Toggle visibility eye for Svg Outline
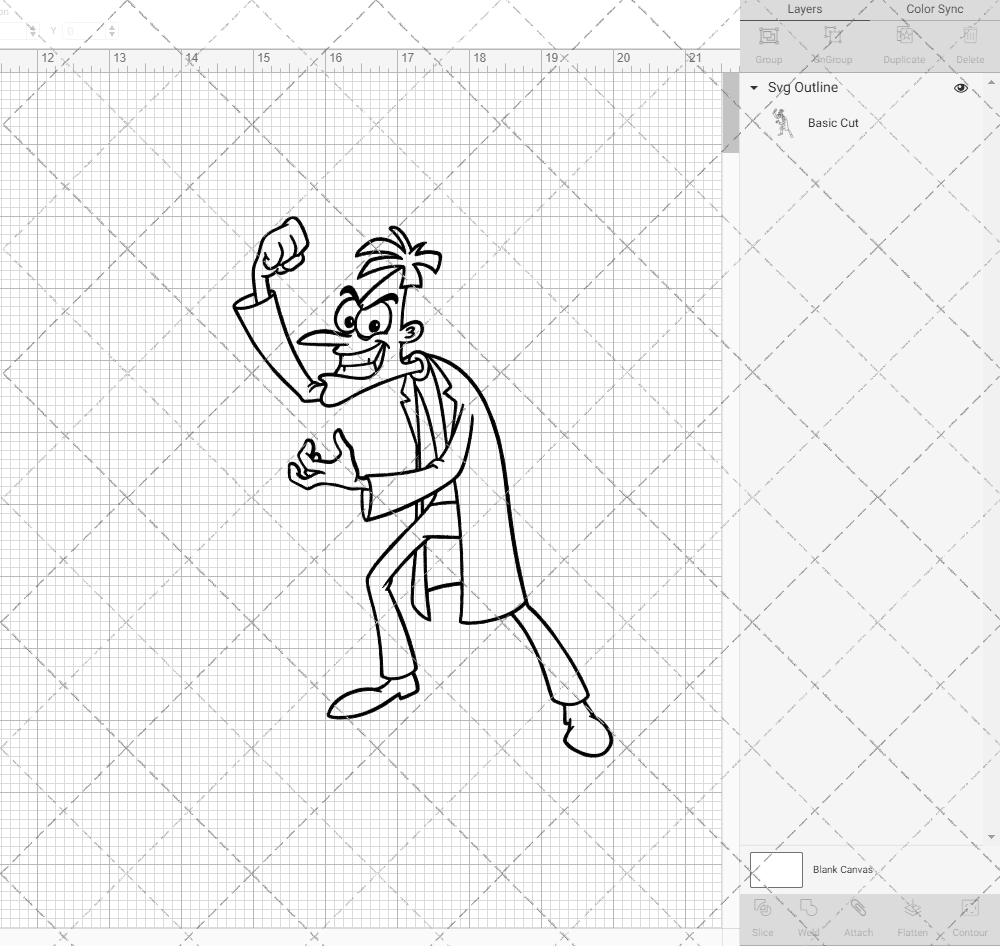This screenshot has height=946, width=1000. (x=960, y=88)
